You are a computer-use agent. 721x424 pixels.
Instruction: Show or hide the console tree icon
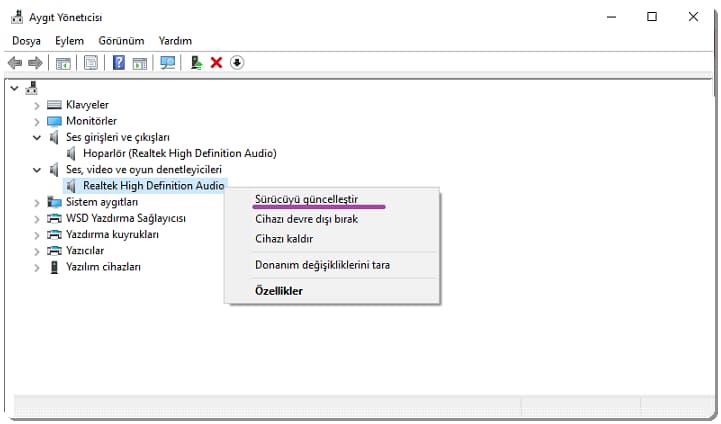coord(63,63)
